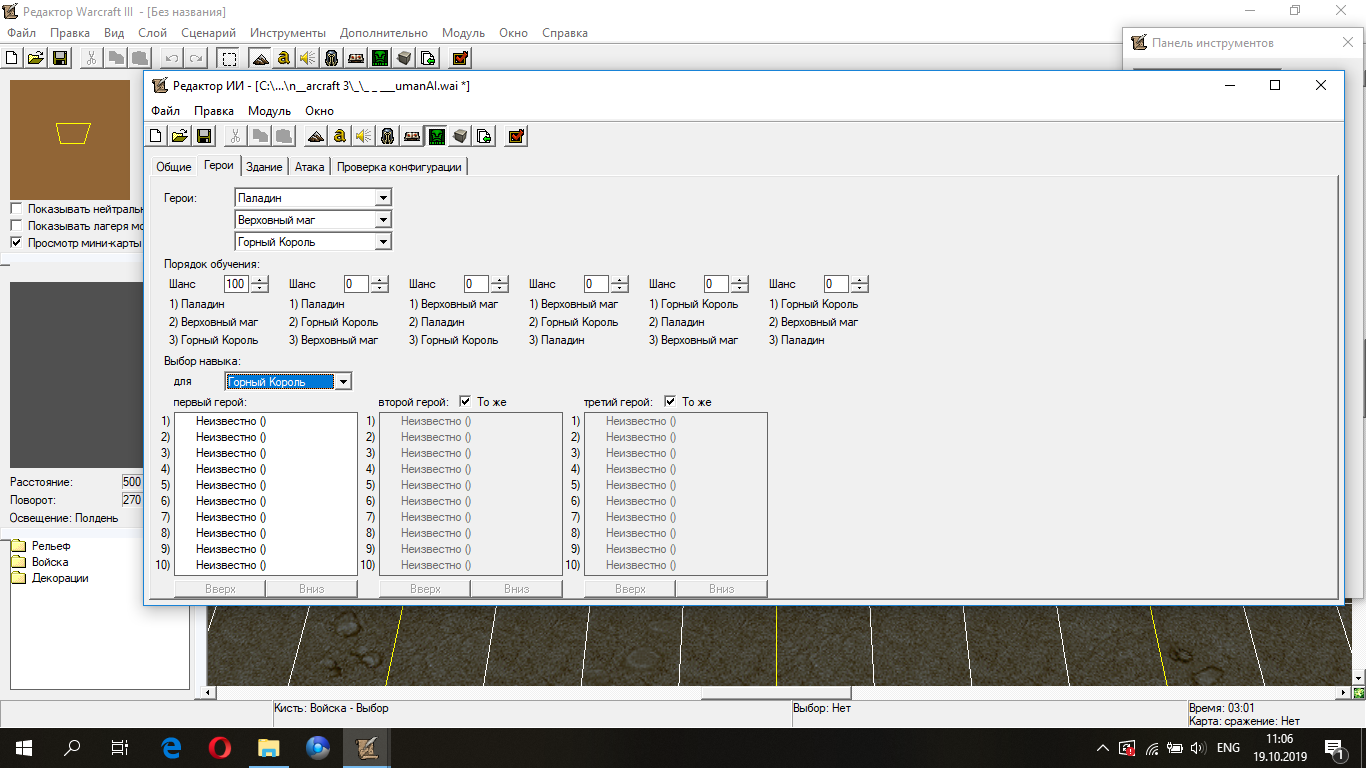The width and height of the screenshot is (1366, 768).
Task: Switch to the Общие tab
Action: point(174,167)
